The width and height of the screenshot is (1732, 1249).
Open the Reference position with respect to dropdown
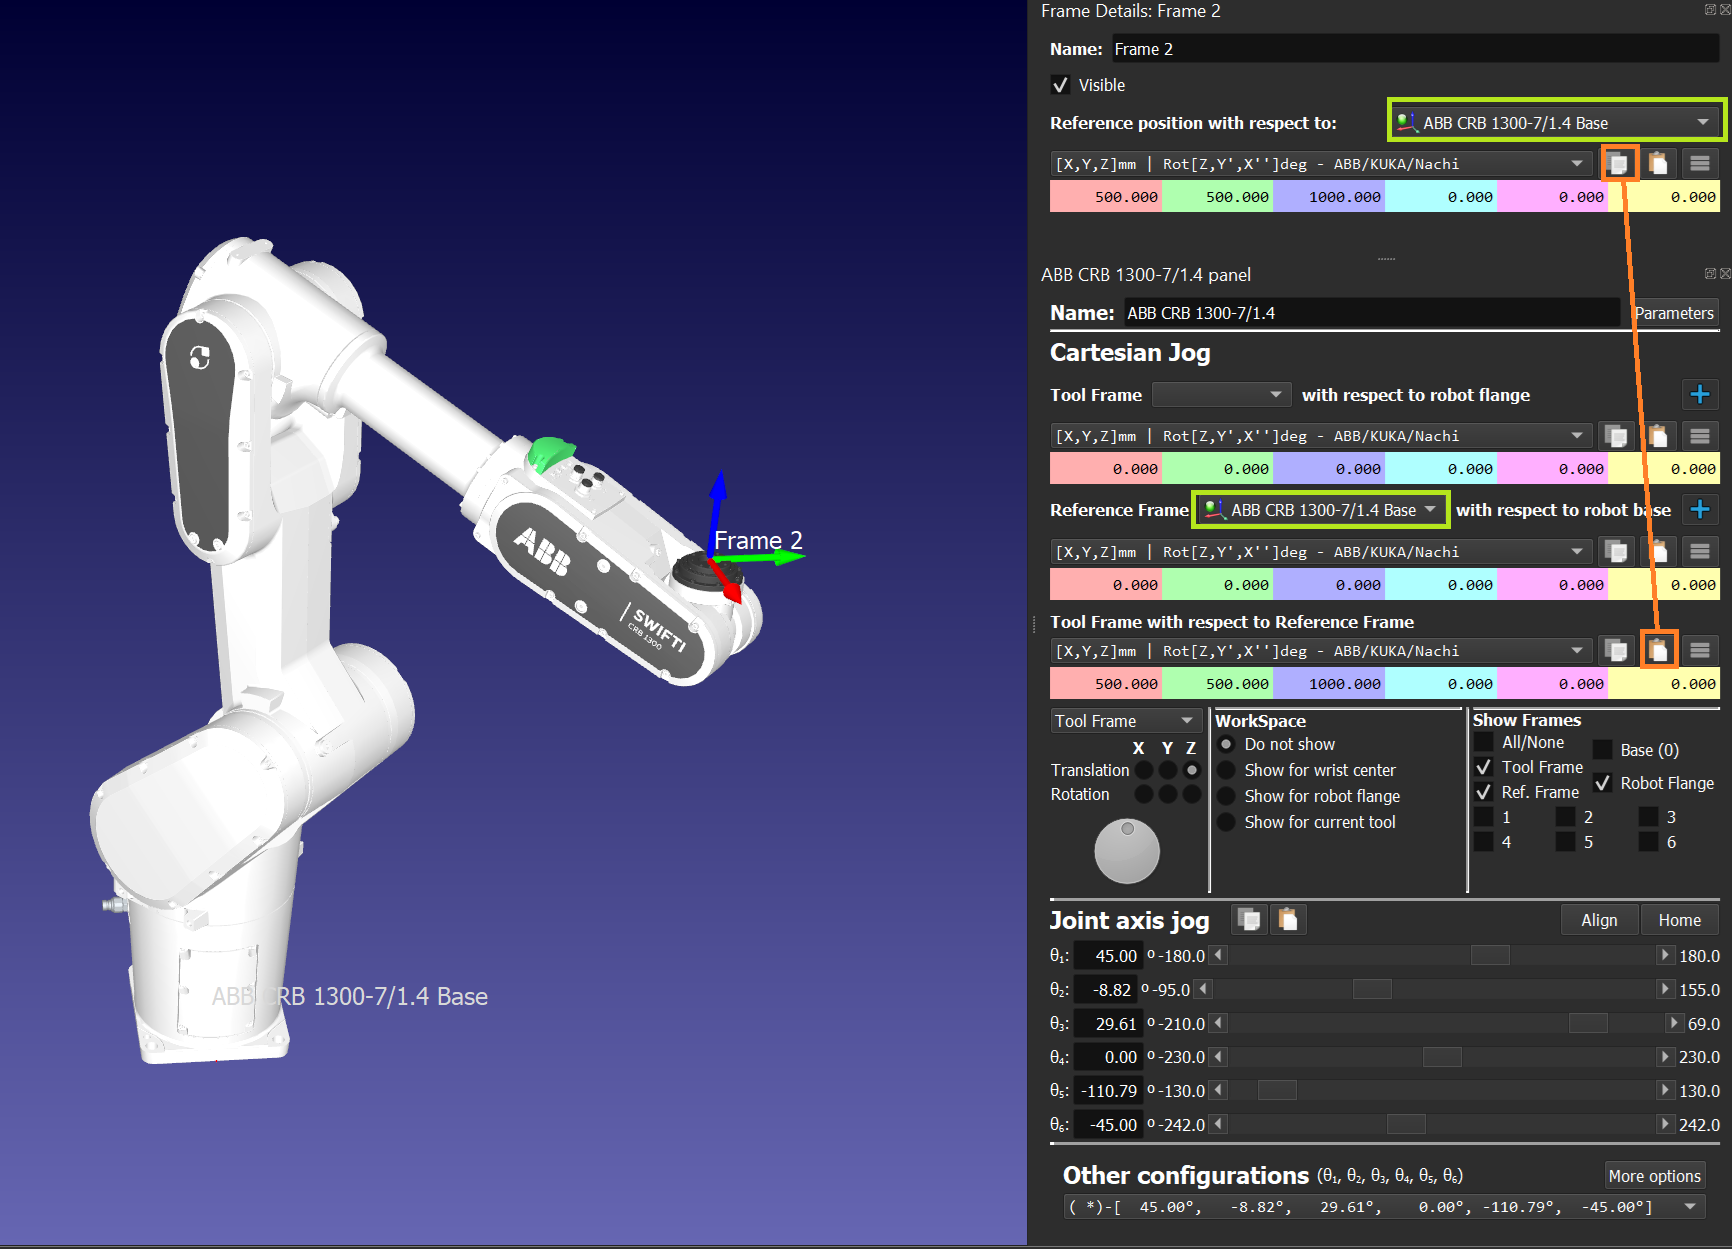click(1556, 123)
